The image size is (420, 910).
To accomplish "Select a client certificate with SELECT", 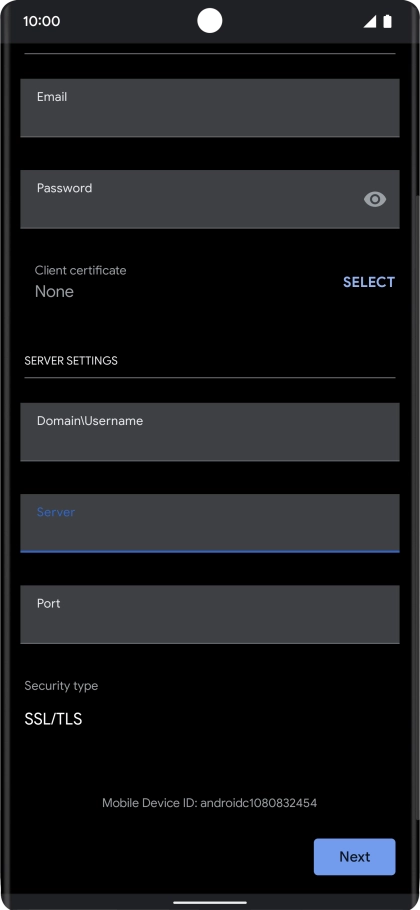I will click(x=369, y=282).
